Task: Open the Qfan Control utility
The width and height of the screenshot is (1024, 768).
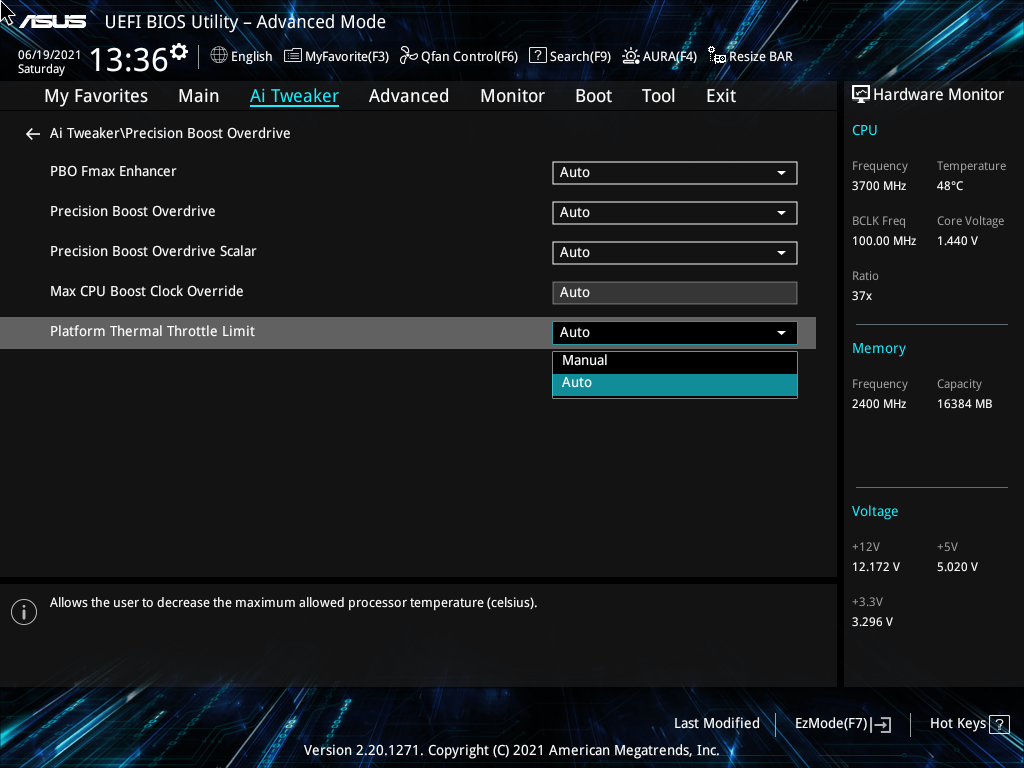Action: [x=458, y=56]
